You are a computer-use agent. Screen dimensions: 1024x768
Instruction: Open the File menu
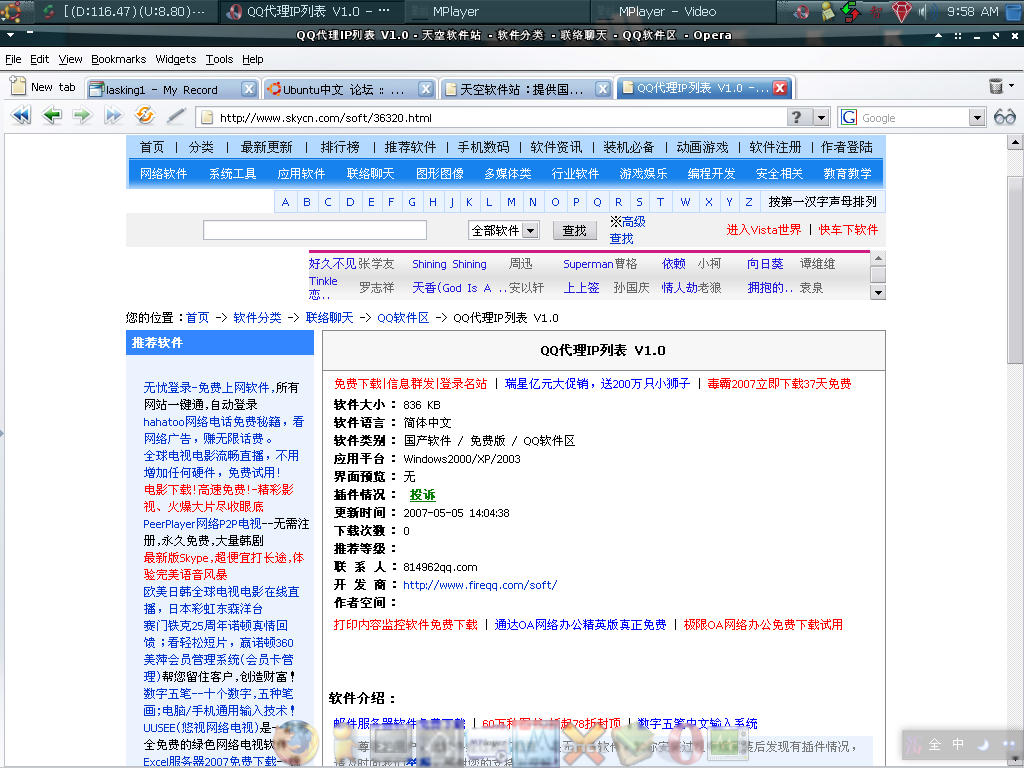click(x=13, y=59)
